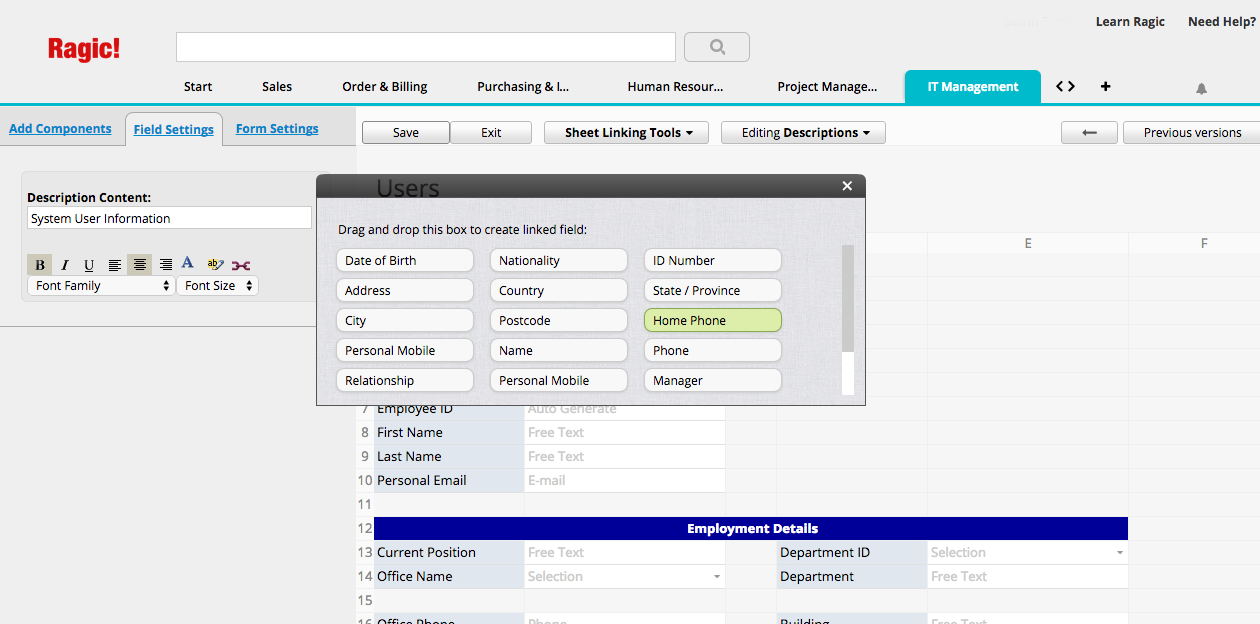Open the Project Management tab
This screenshot has height=624, width=1260.
click(x=827, y=87)
